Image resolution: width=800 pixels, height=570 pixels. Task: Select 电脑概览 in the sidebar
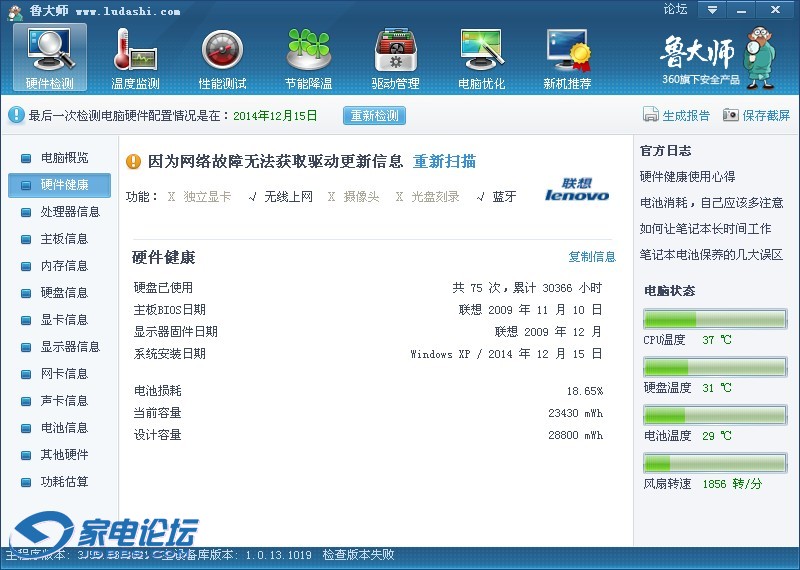click(x=60, y=158)
